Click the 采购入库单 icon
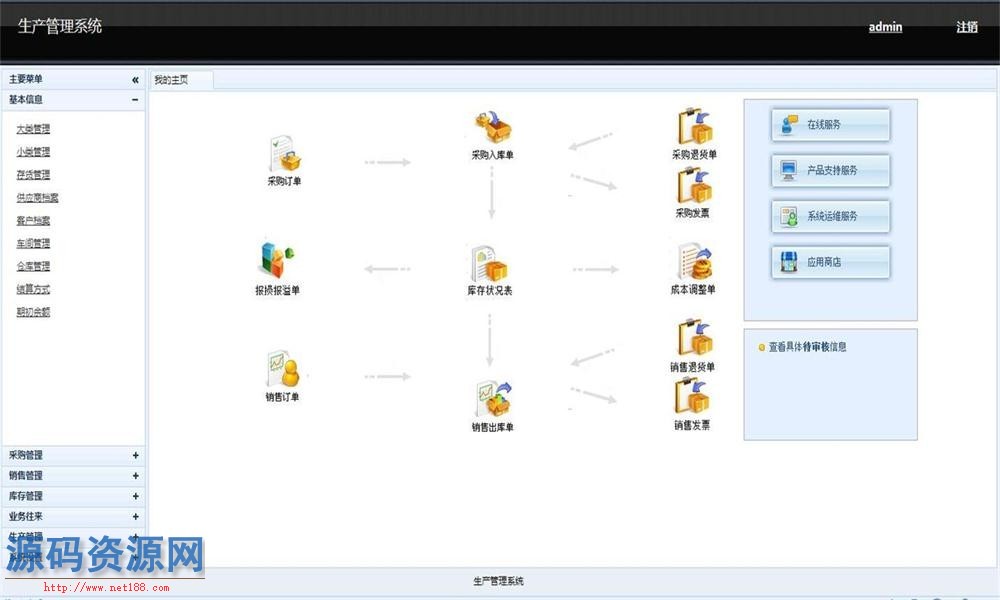The height and width of the screenshot is (600, 1000). [x=492, y=129]
